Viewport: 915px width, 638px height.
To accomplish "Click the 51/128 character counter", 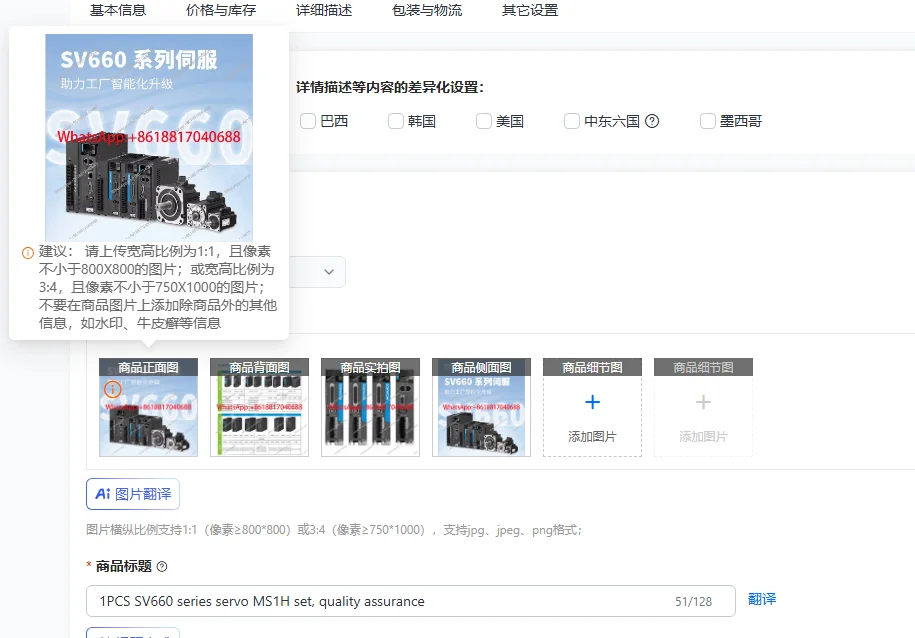I will [x=693, y=602].
